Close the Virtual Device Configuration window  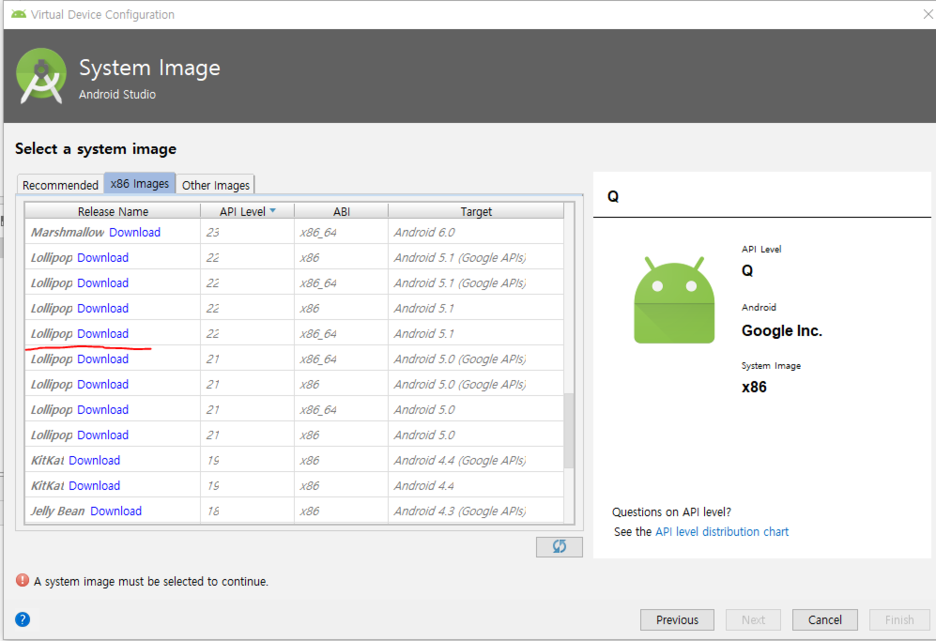(928, 14)
